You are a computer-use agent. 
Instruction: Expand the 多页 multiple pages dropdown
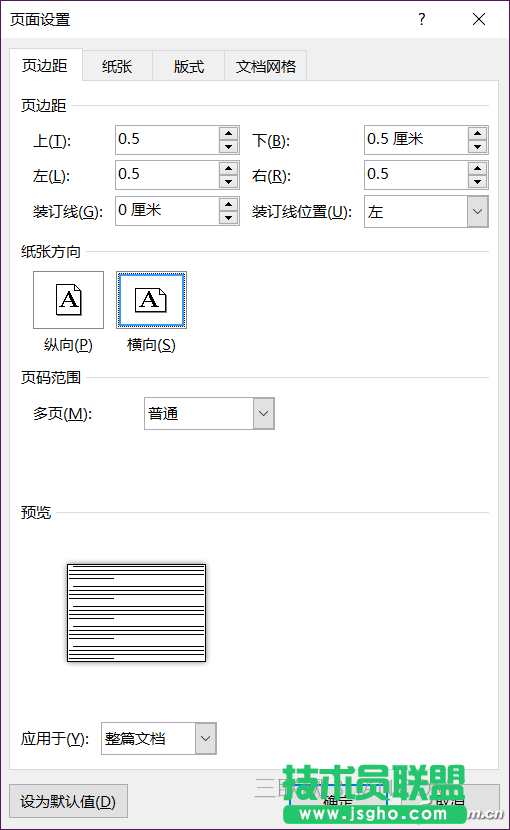[x=264, y=413]
